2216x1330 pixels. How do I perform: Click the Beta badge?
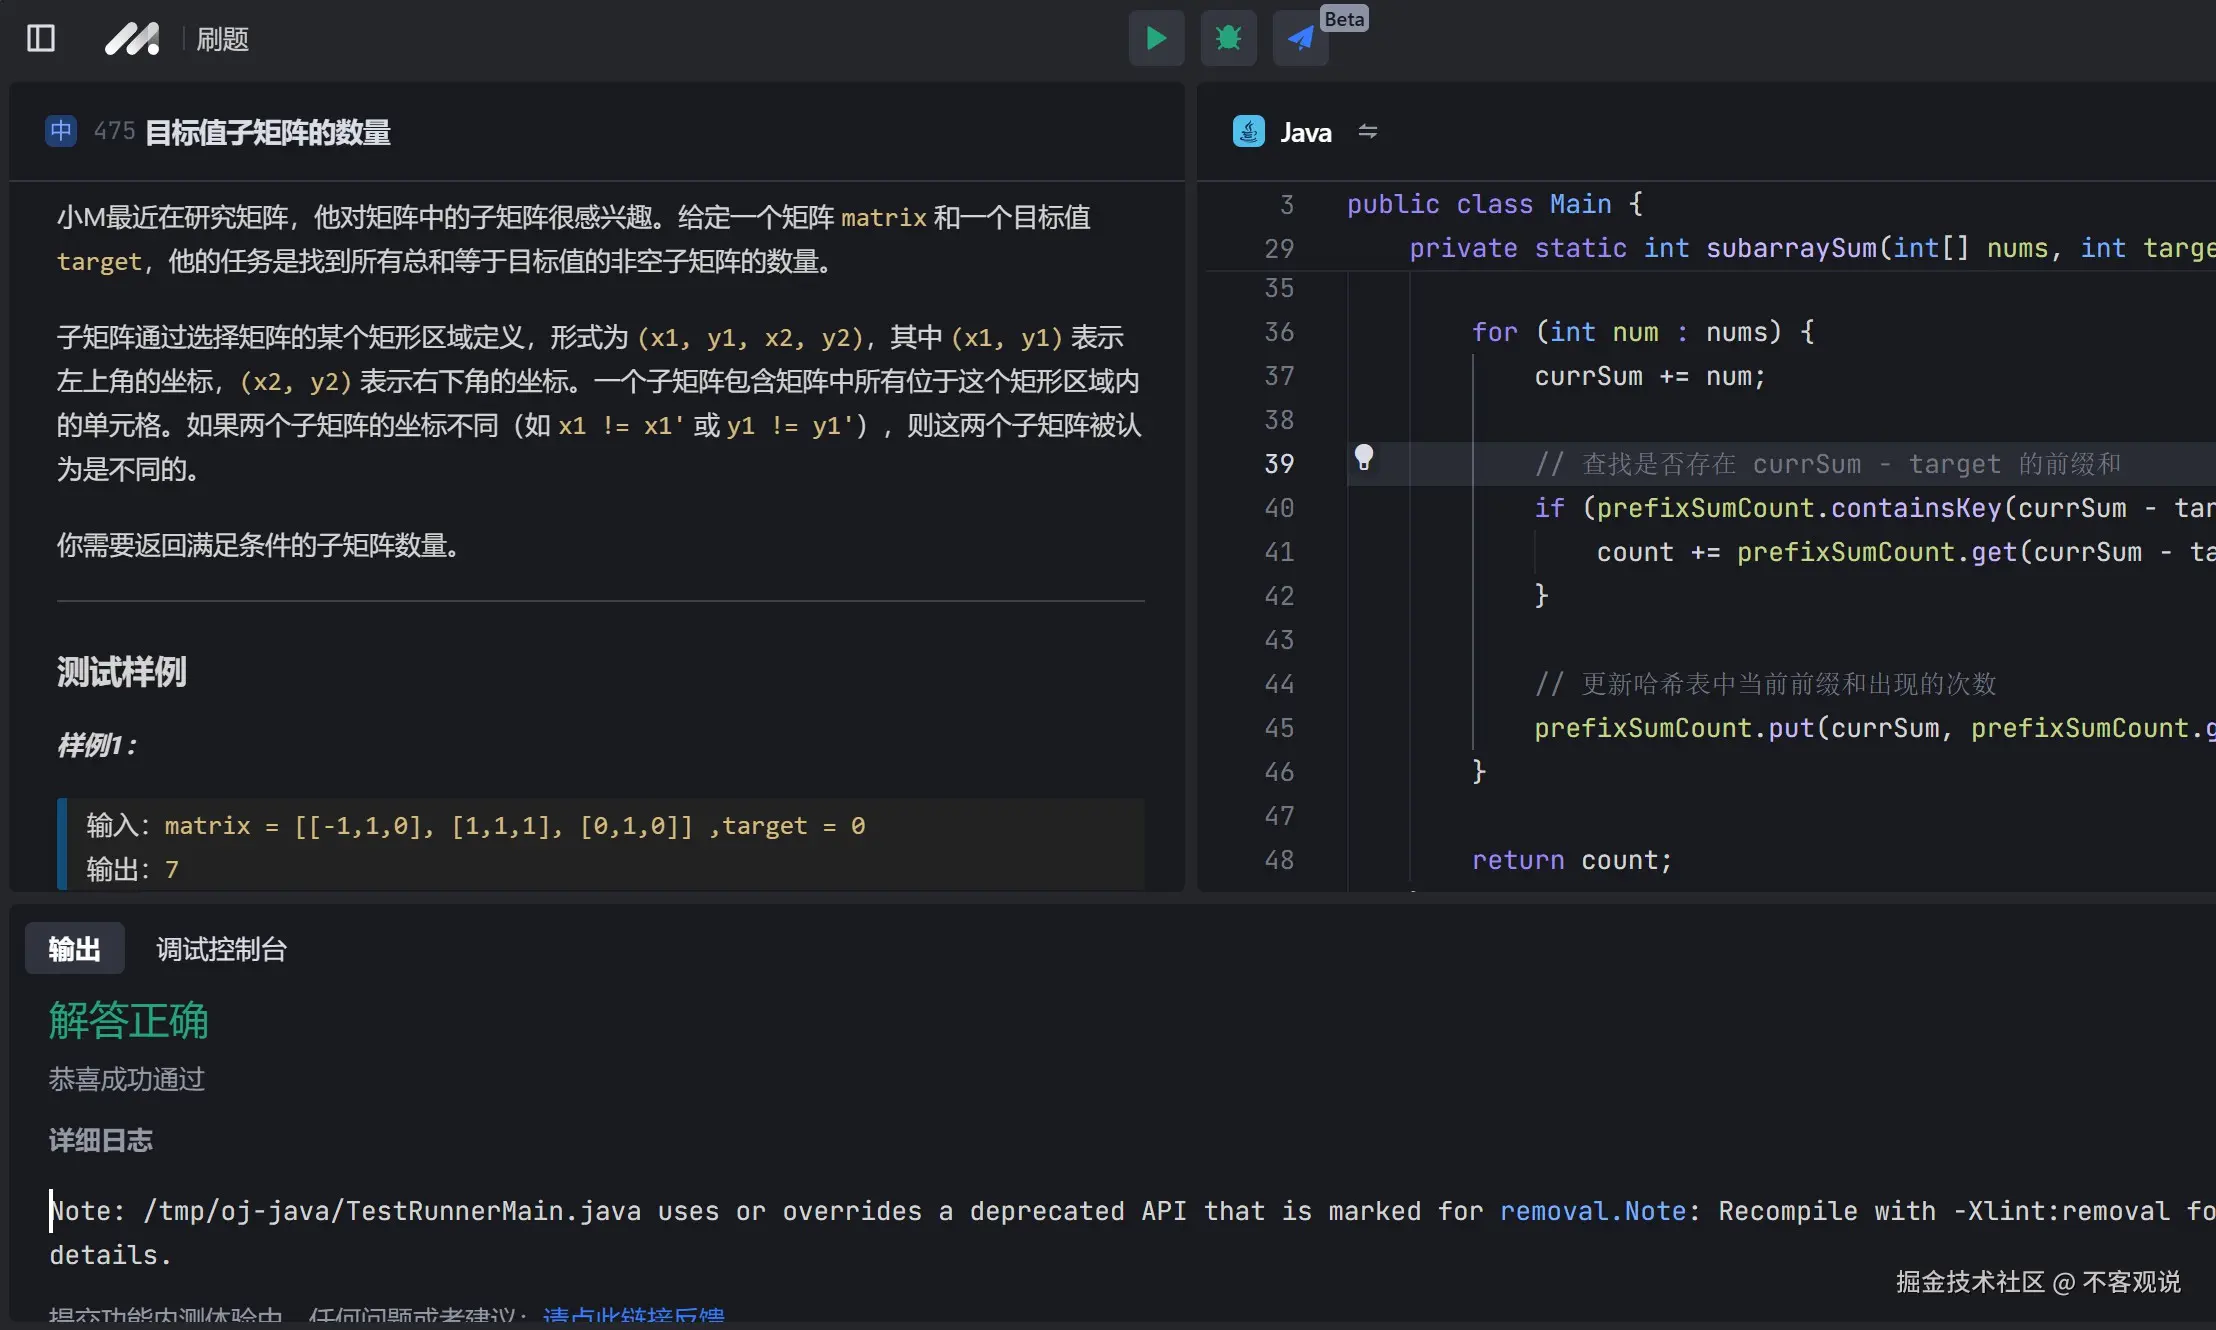1344,19
